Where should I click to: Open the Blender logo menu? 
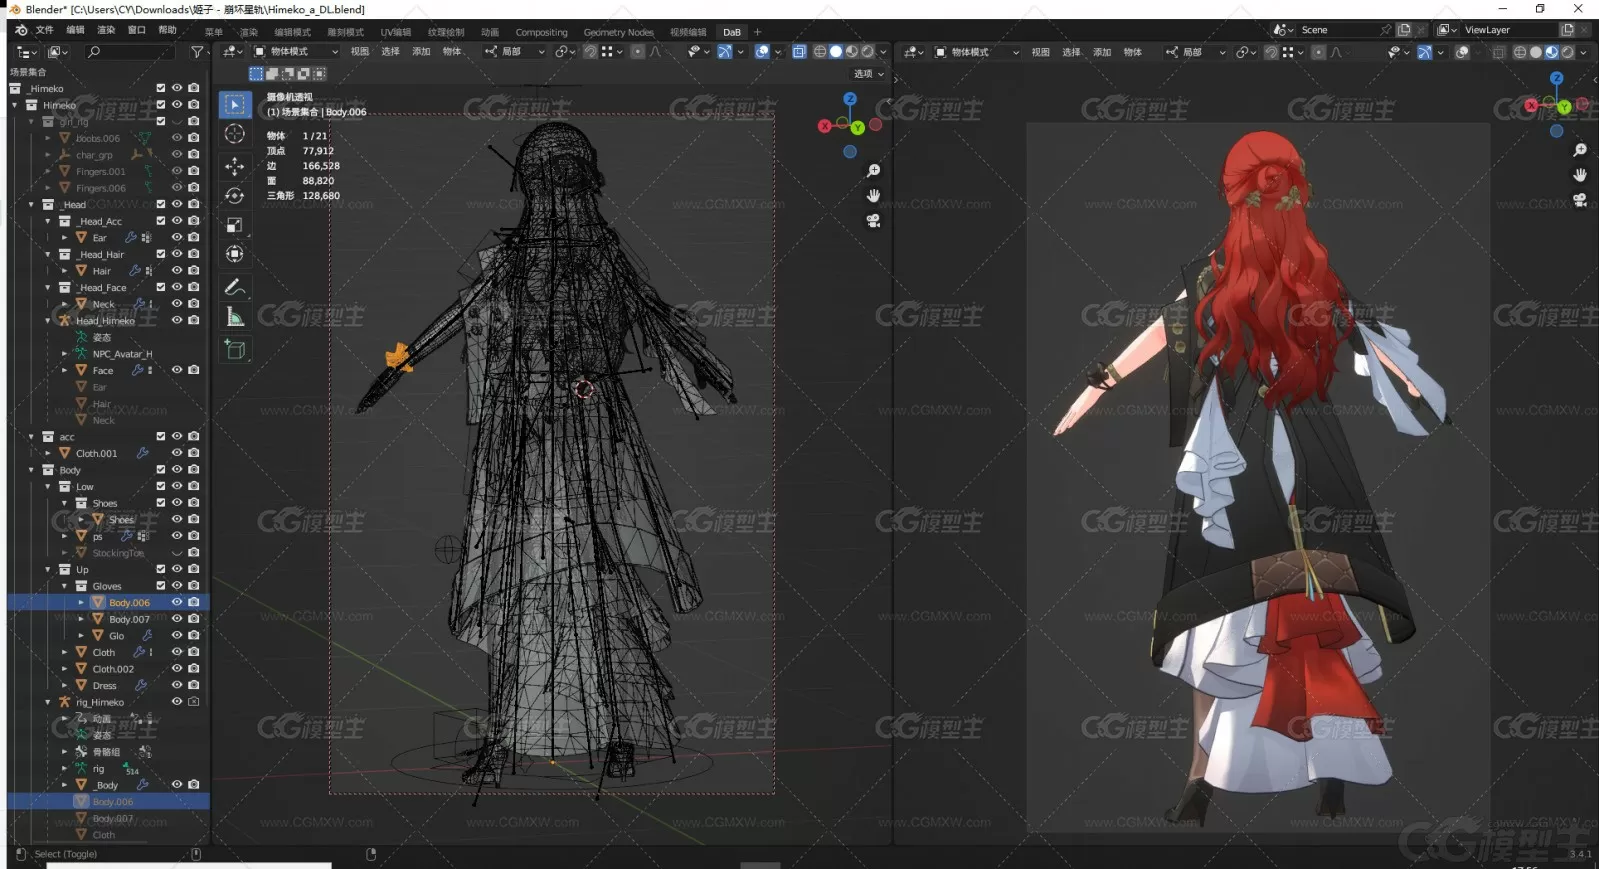pyautogui.click(x=21, y=30)
